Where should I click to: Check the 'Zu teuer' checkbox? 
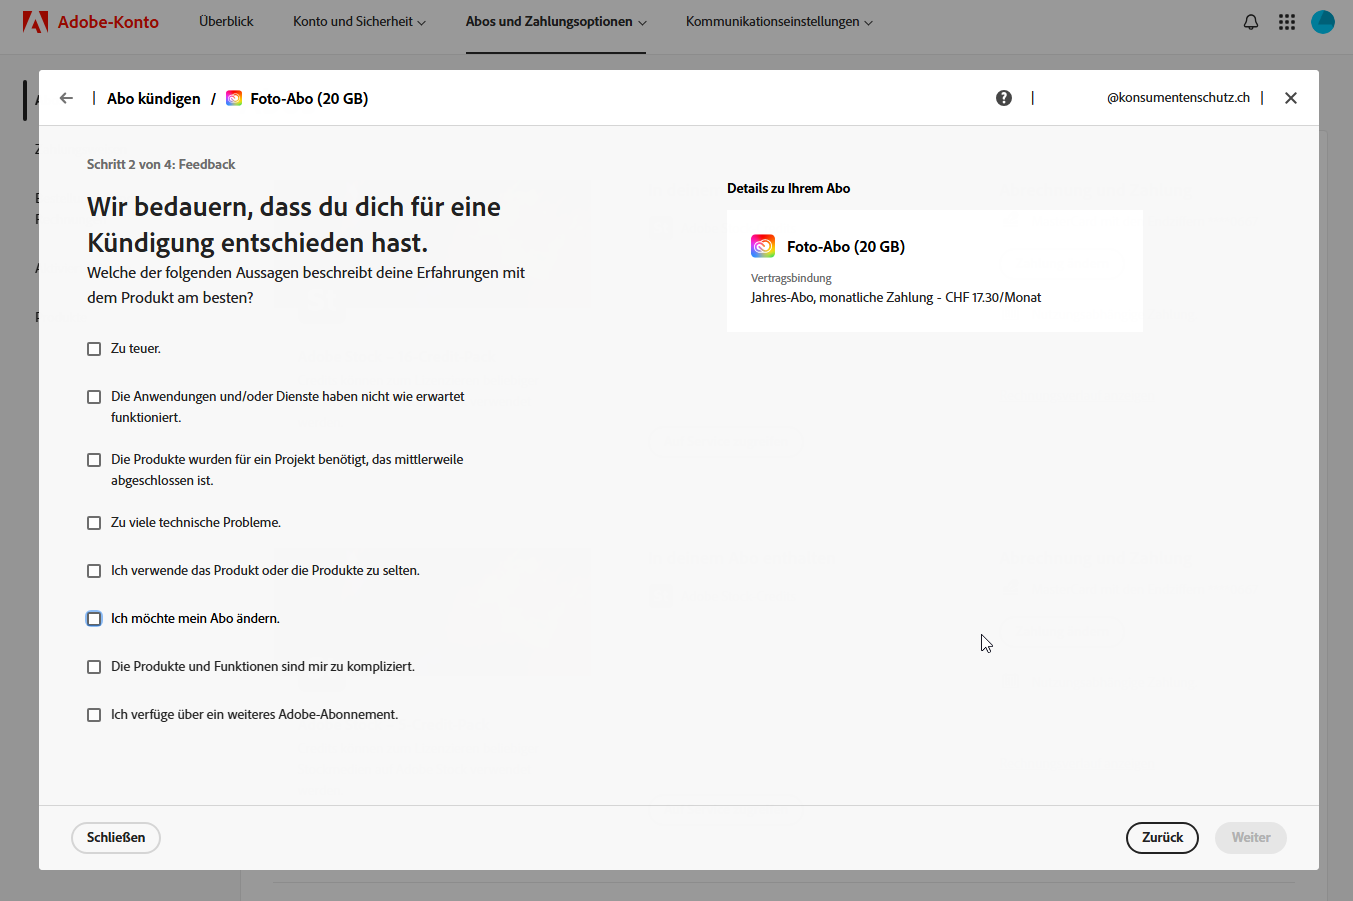(x=94, y=349)
